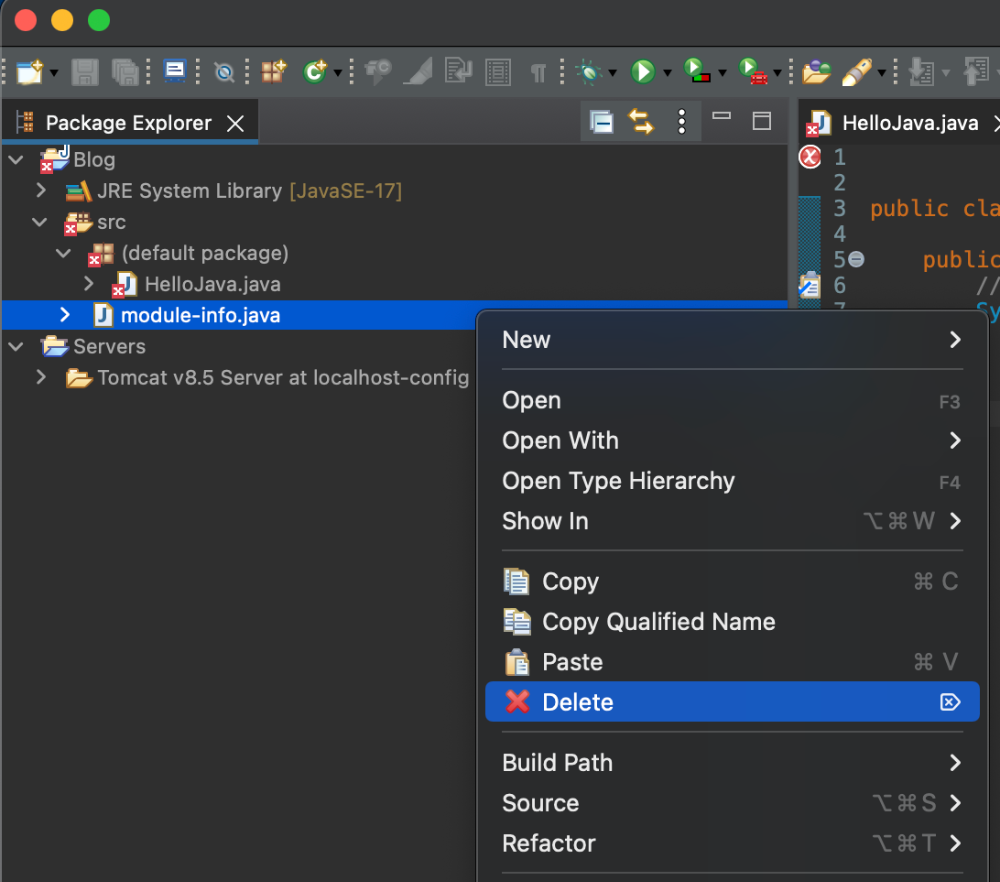Click the green Run button in toolbar
The width and height of the screenshot is (1000, 882).
pyautogui.click(x=642, y=72)
